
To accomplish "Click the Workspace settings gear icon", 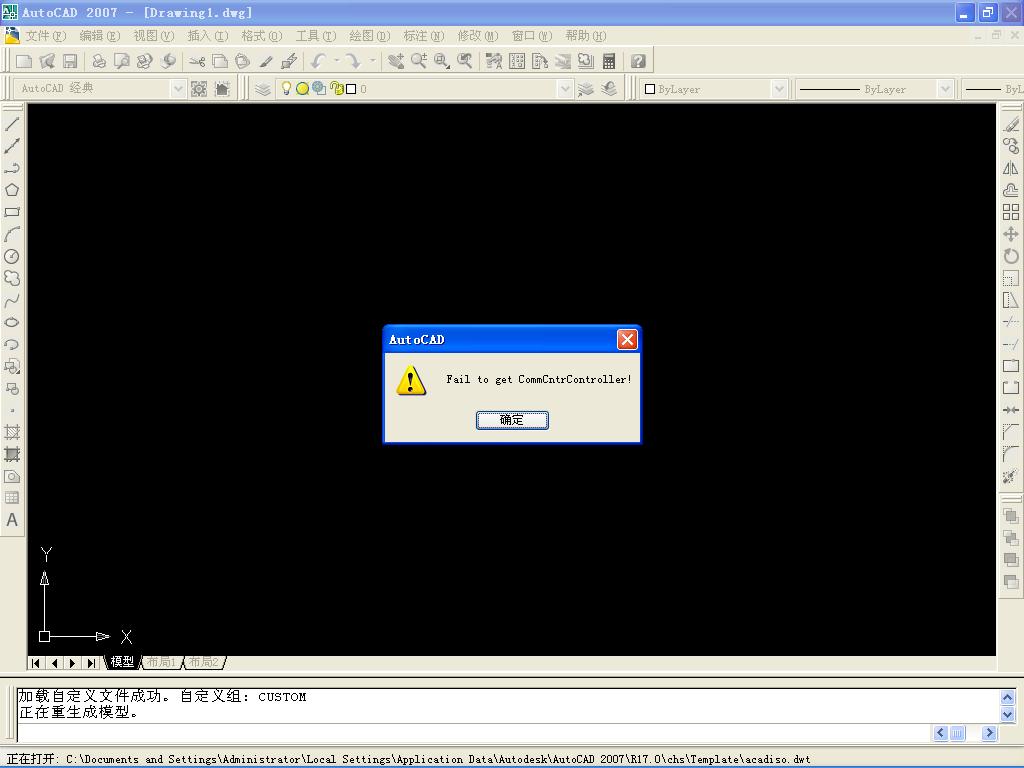I will point(199,89).
